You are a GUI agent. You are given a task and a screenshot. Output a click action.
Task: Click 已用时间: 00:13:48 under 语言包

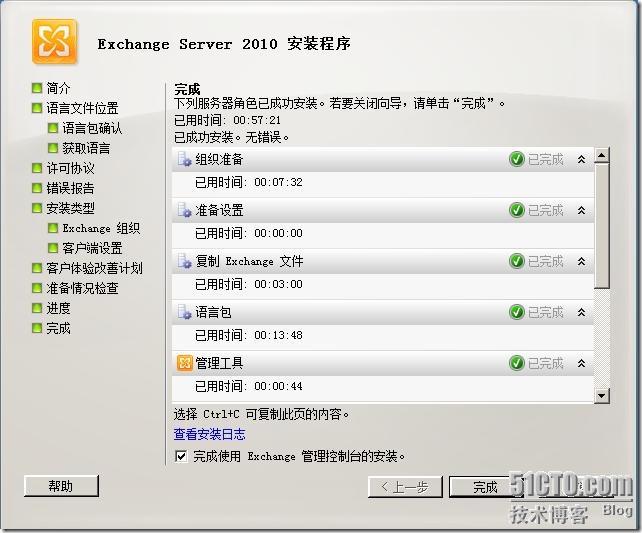(x=249, y=335)
